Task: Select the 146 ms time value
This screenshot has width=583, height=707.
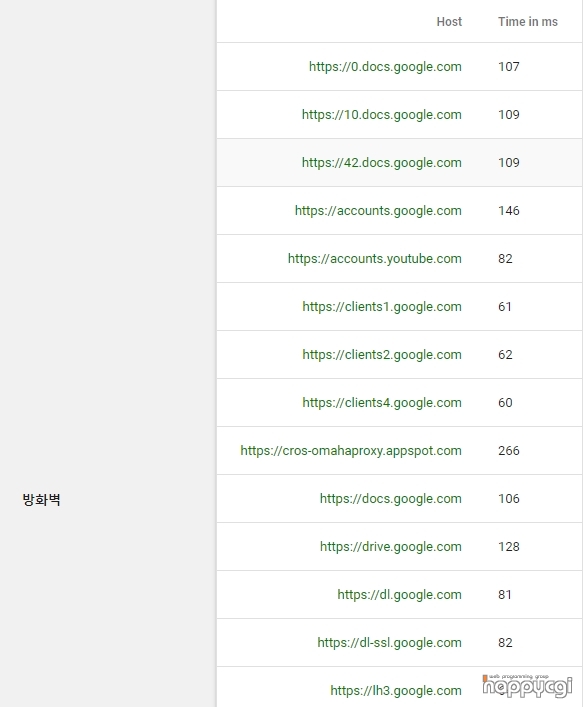Action: point(509,211)
